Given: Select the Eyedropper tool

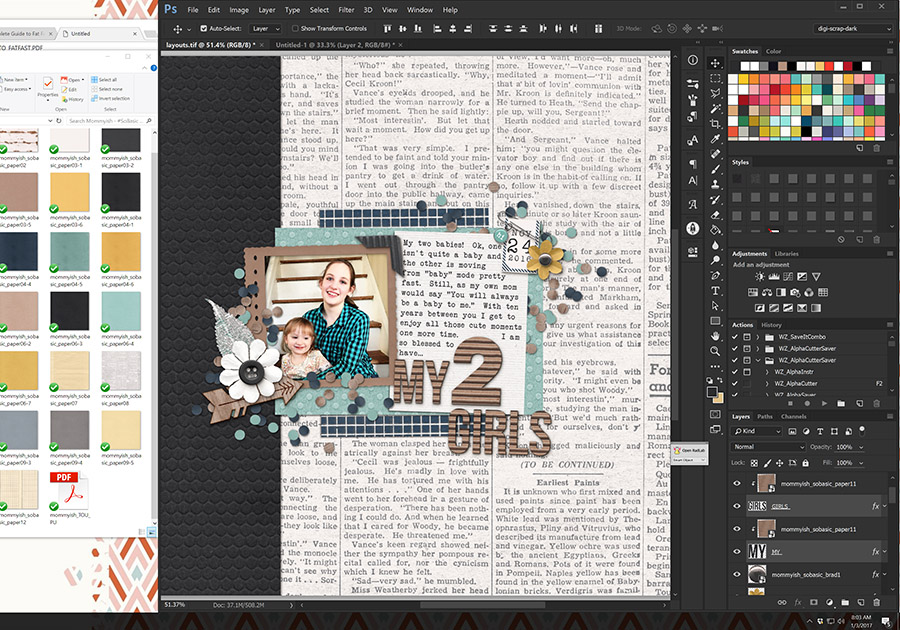Looking at the screenshot, I should coord(715,139).
